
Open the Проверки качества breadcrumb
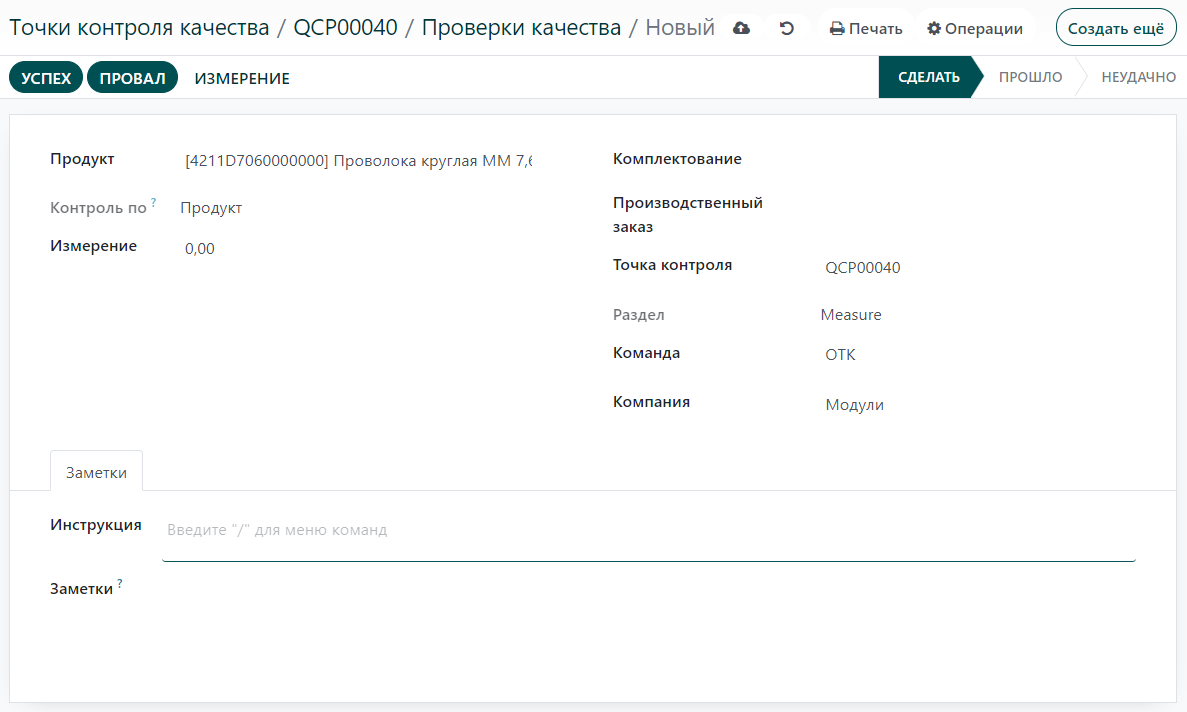point(521,27)
